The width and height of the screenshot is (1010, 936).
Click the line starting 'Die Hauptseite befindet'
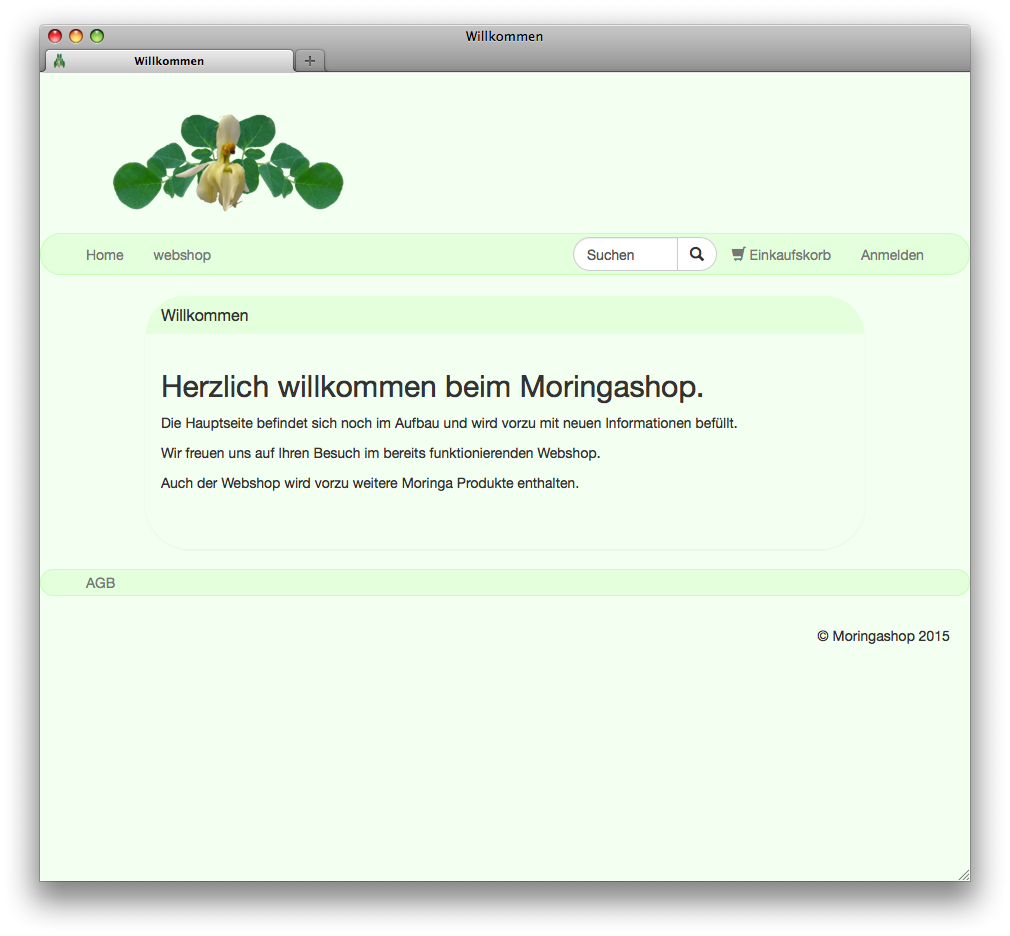coord(449,423)
